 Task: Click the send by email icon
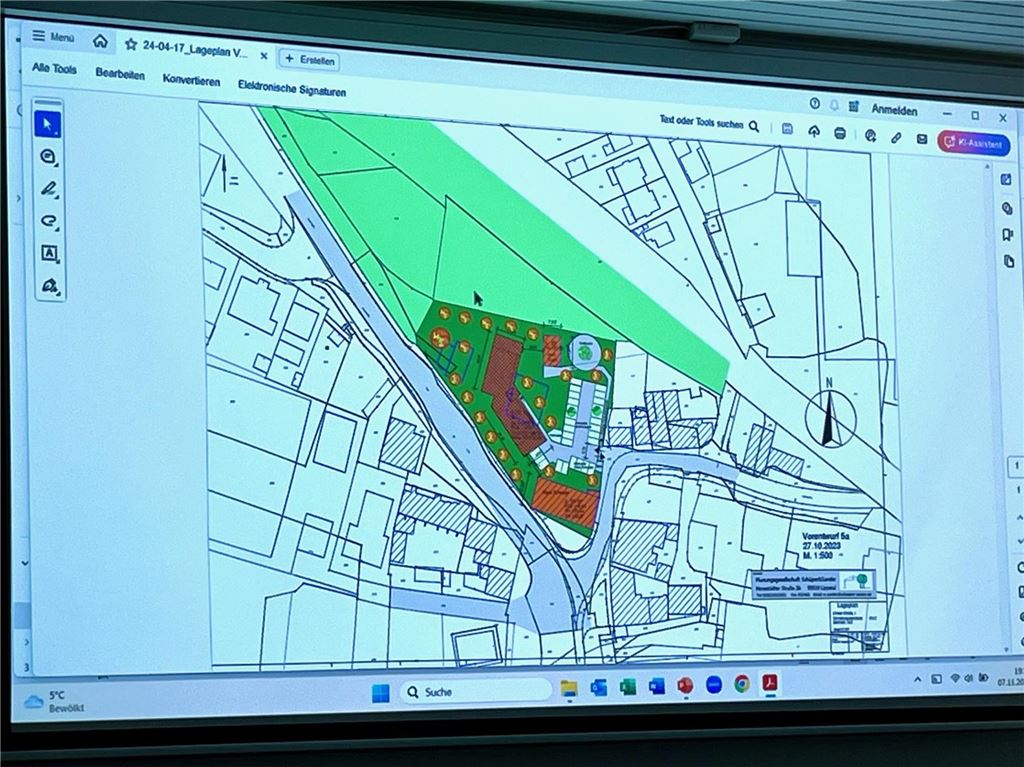[x=922, y=139]
